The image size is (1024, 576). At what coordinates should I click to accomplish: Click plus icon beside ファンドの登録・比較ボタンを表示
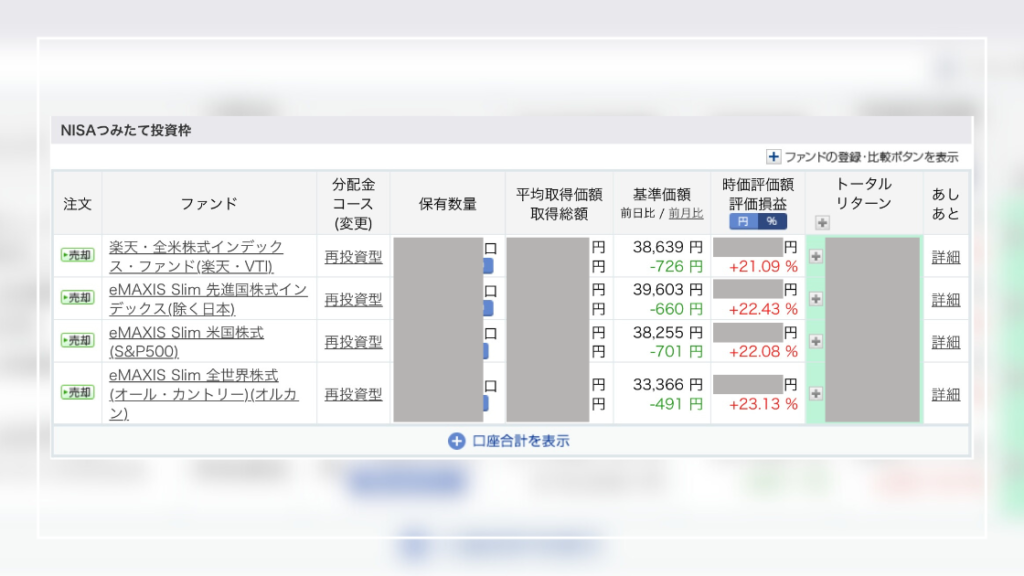pos(773,157)
